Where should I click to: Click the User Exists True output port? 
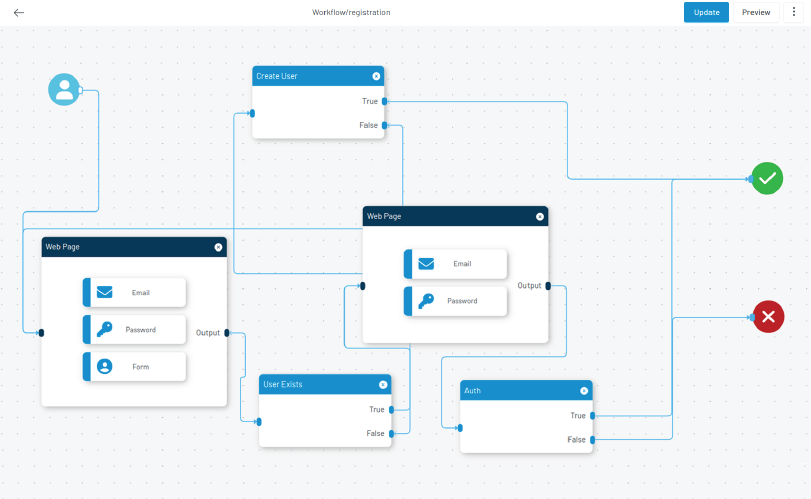click(x=392, y=410)
